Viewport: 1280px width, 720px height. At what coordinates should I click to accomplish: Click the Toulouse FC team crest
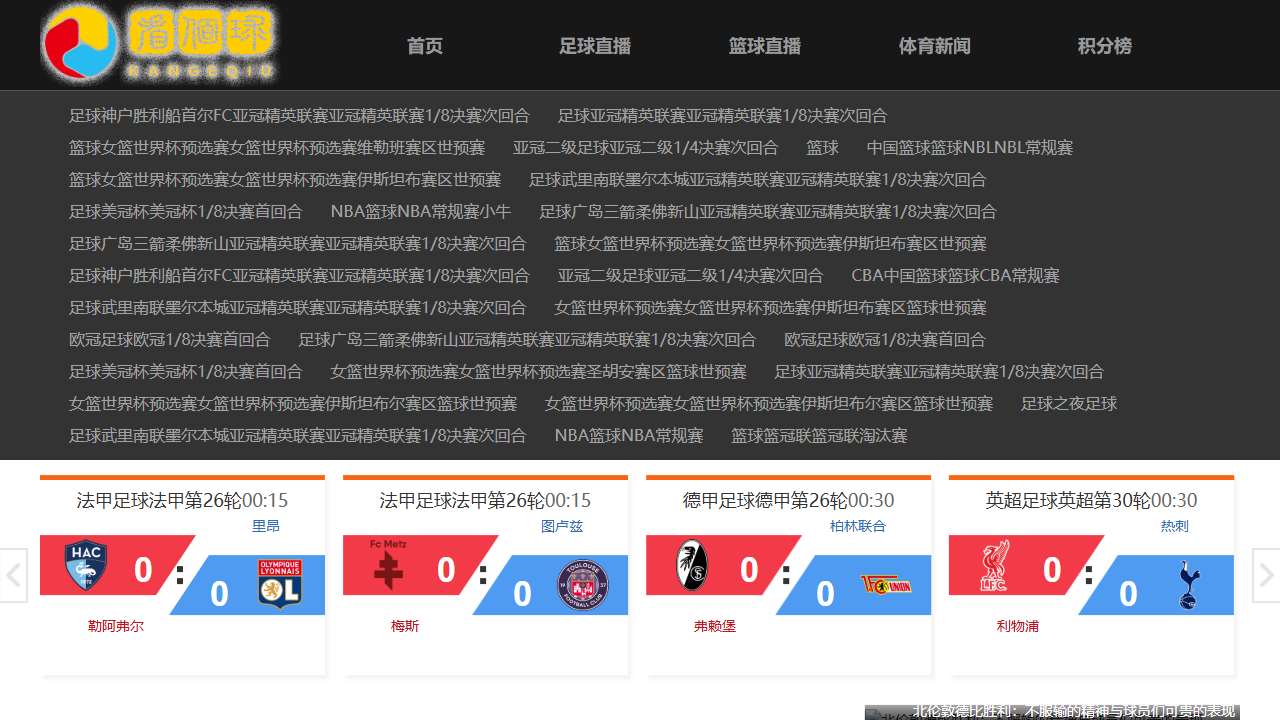[582, 585]
